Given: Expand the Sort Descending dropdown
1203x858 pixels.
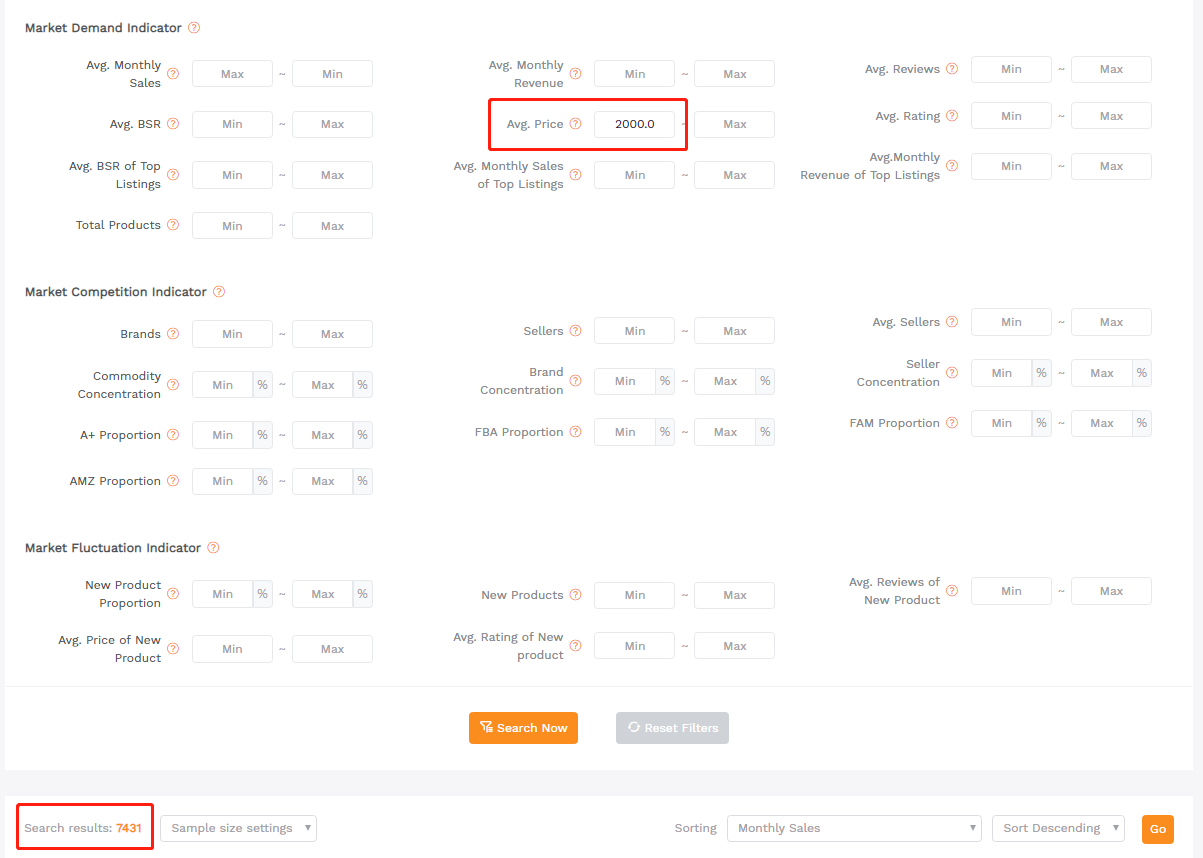Looking at the screenshot, I should [1057, 828].
